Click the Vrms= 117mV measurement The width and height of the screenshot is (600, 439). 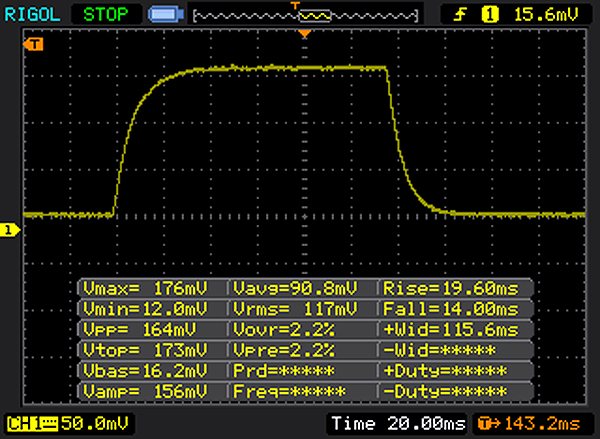point(295,308)
